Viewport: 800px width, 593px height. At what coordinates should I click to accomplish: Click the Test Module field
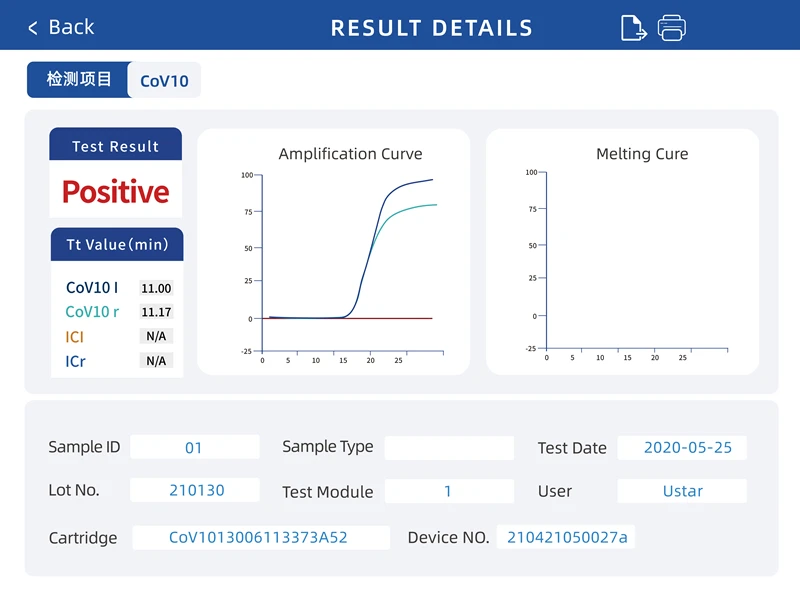coord(449,491)
